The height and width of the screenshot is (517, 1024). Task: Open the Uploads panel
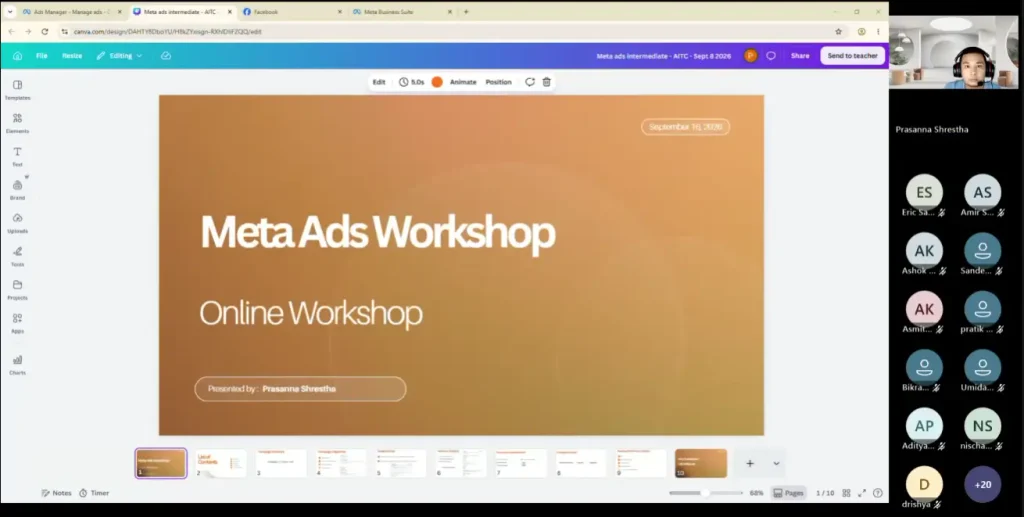point(18,223)
